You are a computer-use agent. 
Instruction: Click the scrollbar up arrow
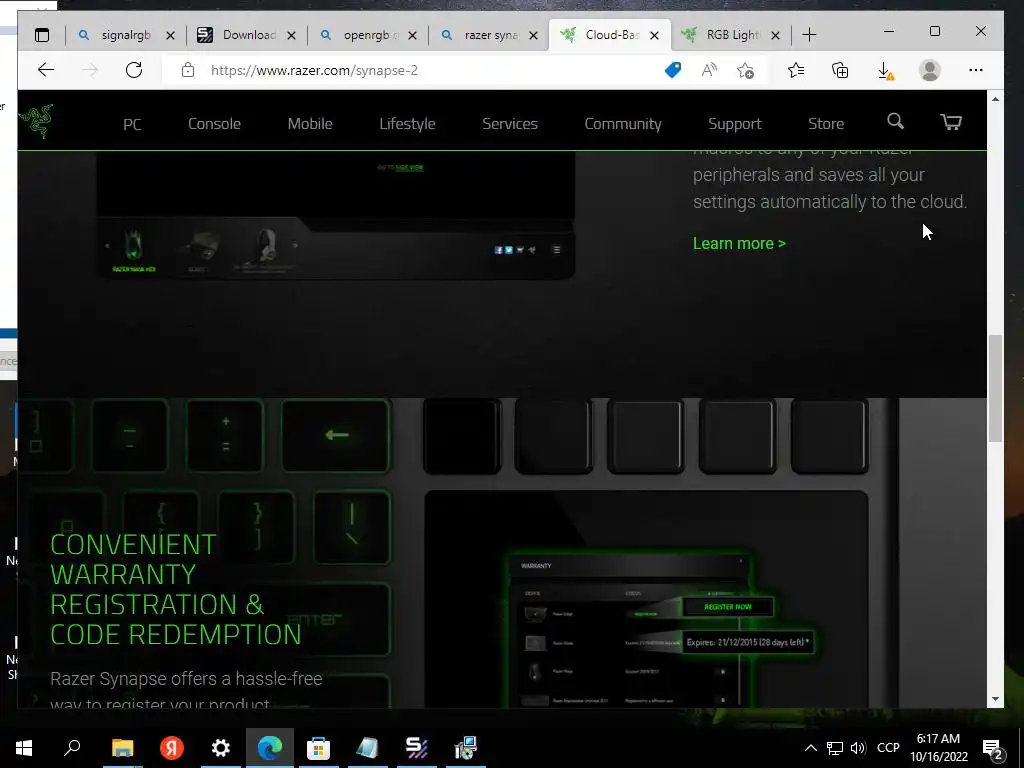[x=995, y=99]
